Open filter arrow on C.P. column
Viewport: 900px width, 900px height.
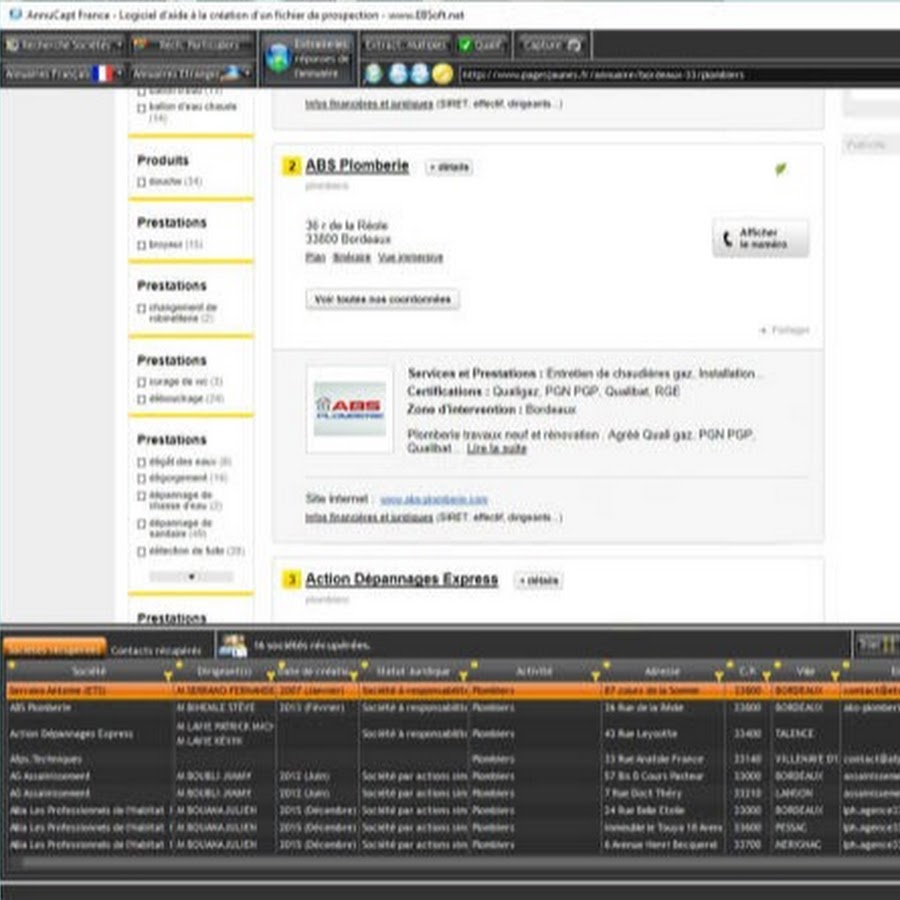click(x=766, y=676)
